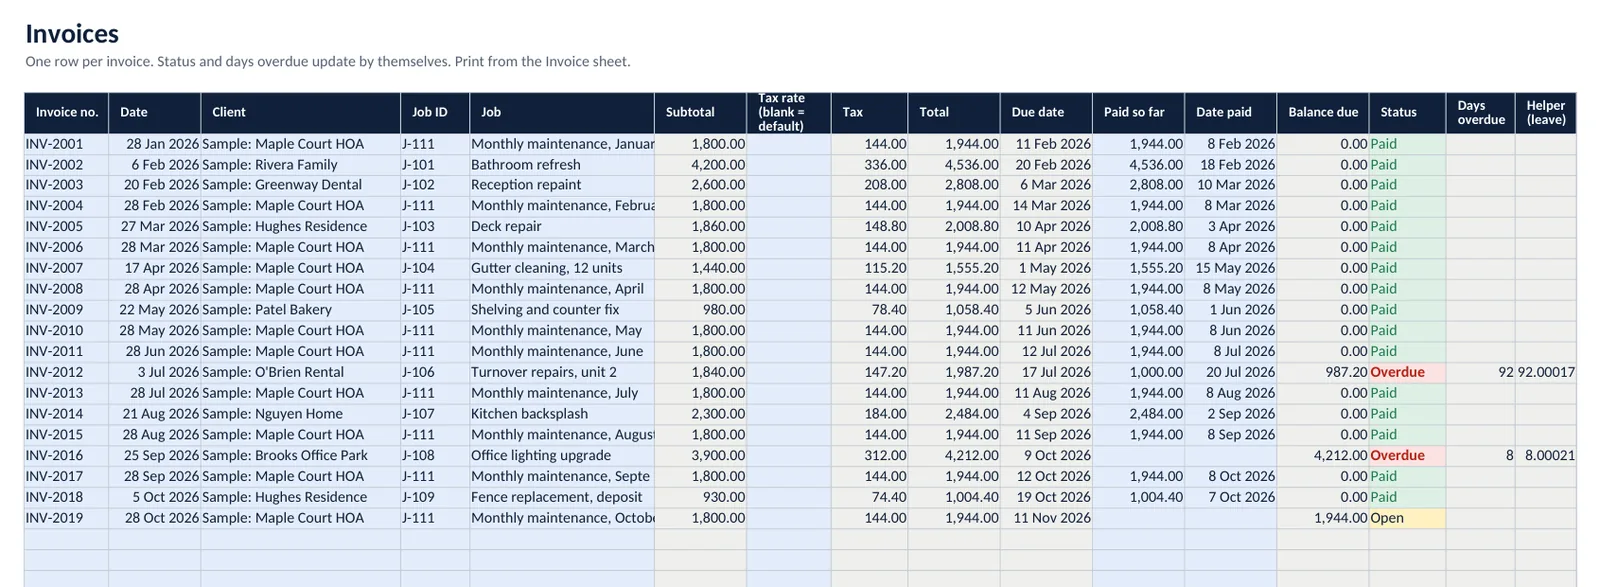
Task: Select cell INV-2002
Action: (x=66, y=165)
